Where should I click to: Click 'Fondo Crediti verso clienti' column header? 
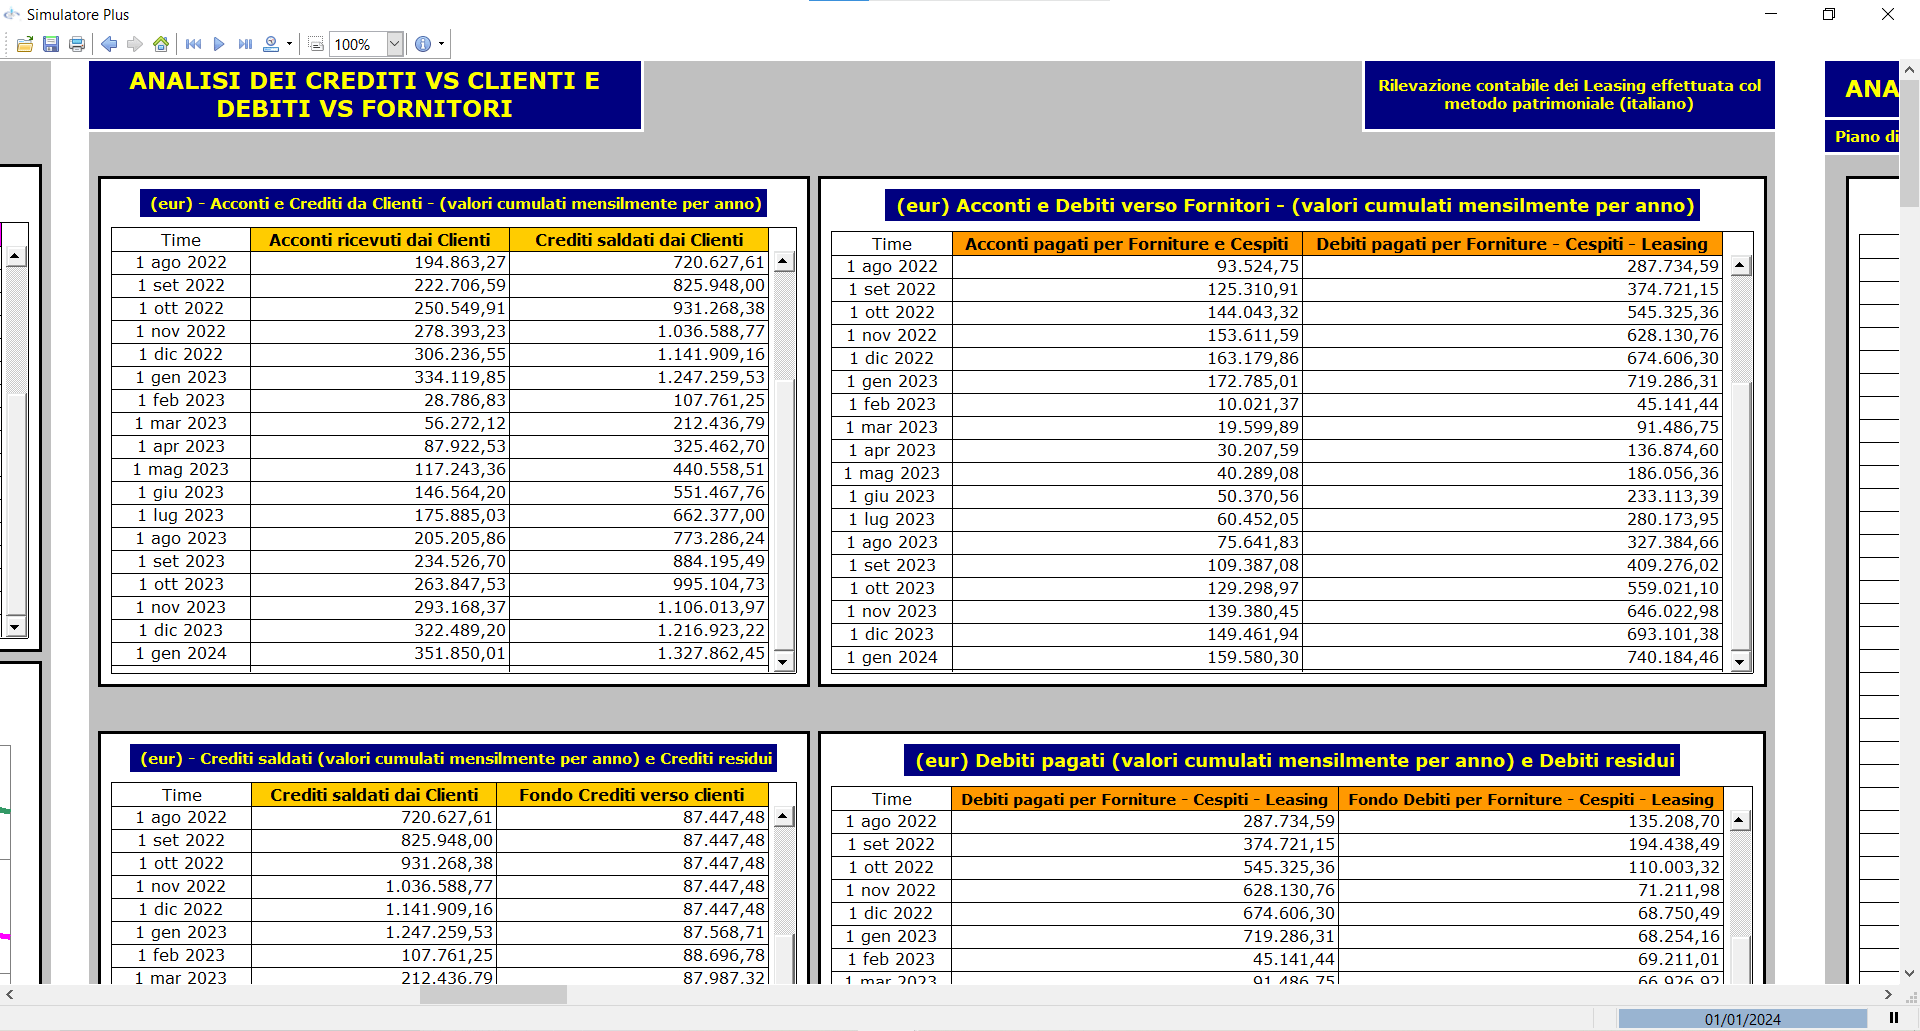(x=632, y=795)
